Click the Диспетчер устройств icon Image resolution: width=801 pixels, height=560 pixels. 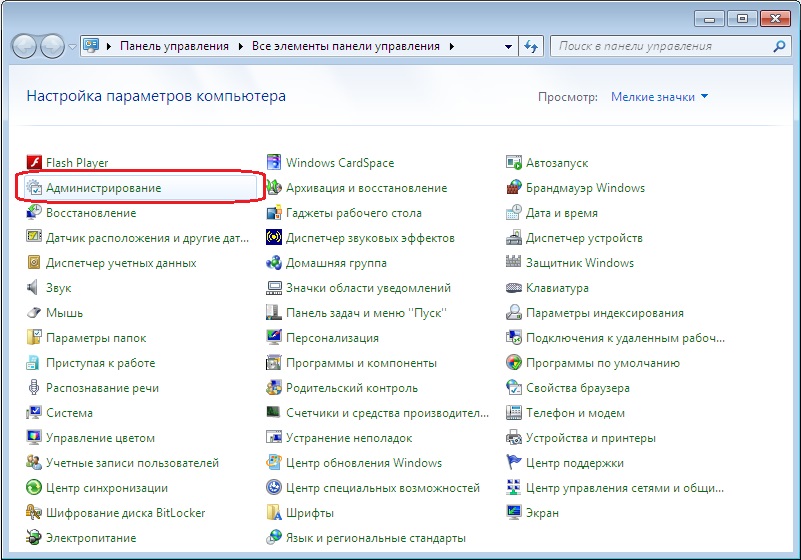tap(514, 238)
